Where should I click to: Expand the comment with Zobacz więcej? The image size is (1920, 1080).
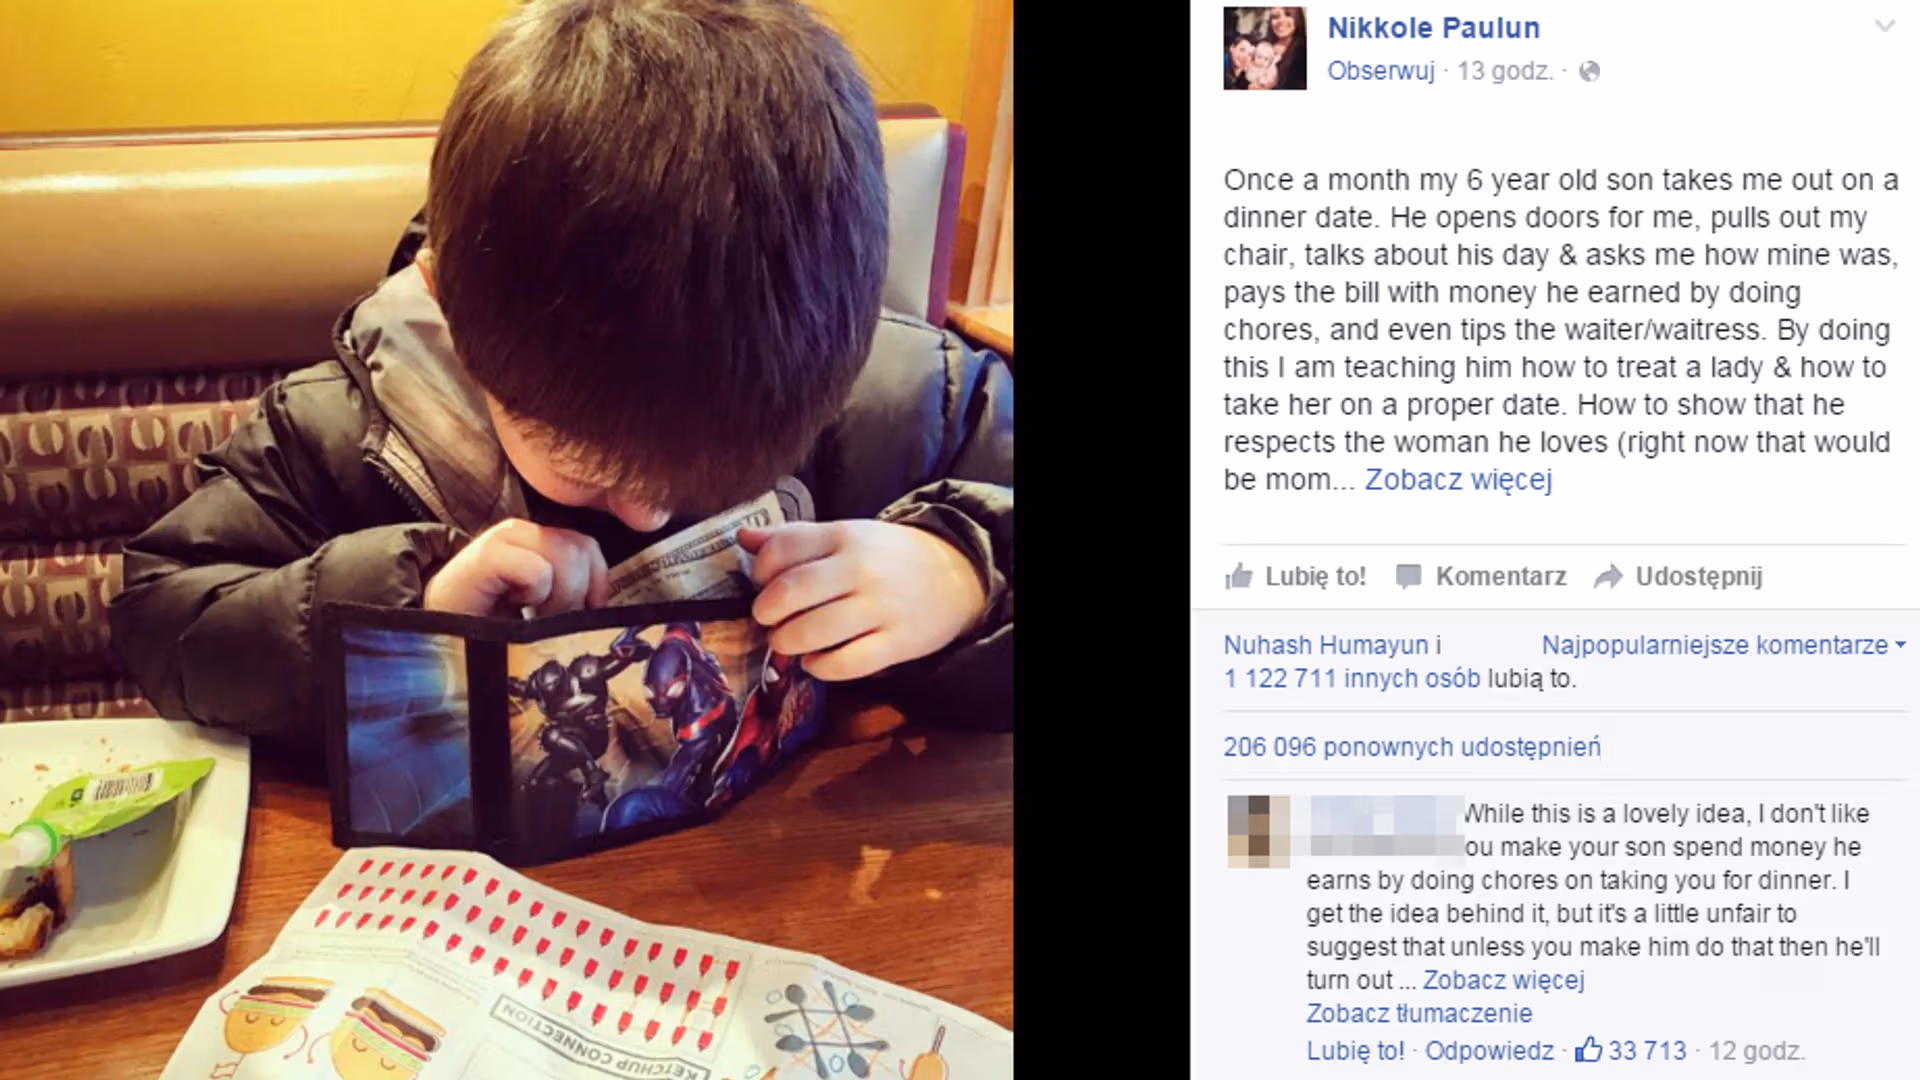(1503, 980)
